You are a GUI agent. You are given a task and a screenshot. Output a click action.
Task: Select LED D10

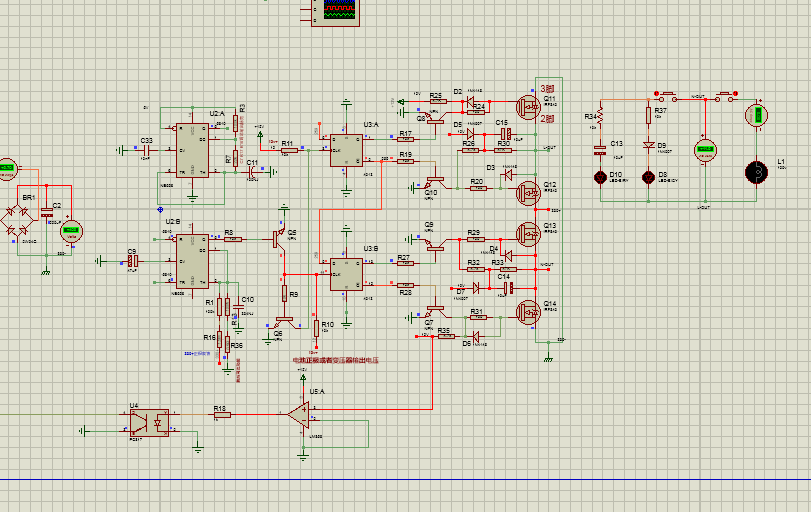click(x=600, y=177)
